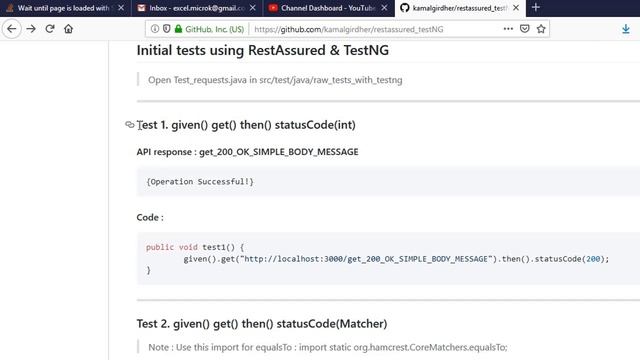Click the given().get localhost:3000 code line
640x360 pixels.
click(x=396, y=259)
